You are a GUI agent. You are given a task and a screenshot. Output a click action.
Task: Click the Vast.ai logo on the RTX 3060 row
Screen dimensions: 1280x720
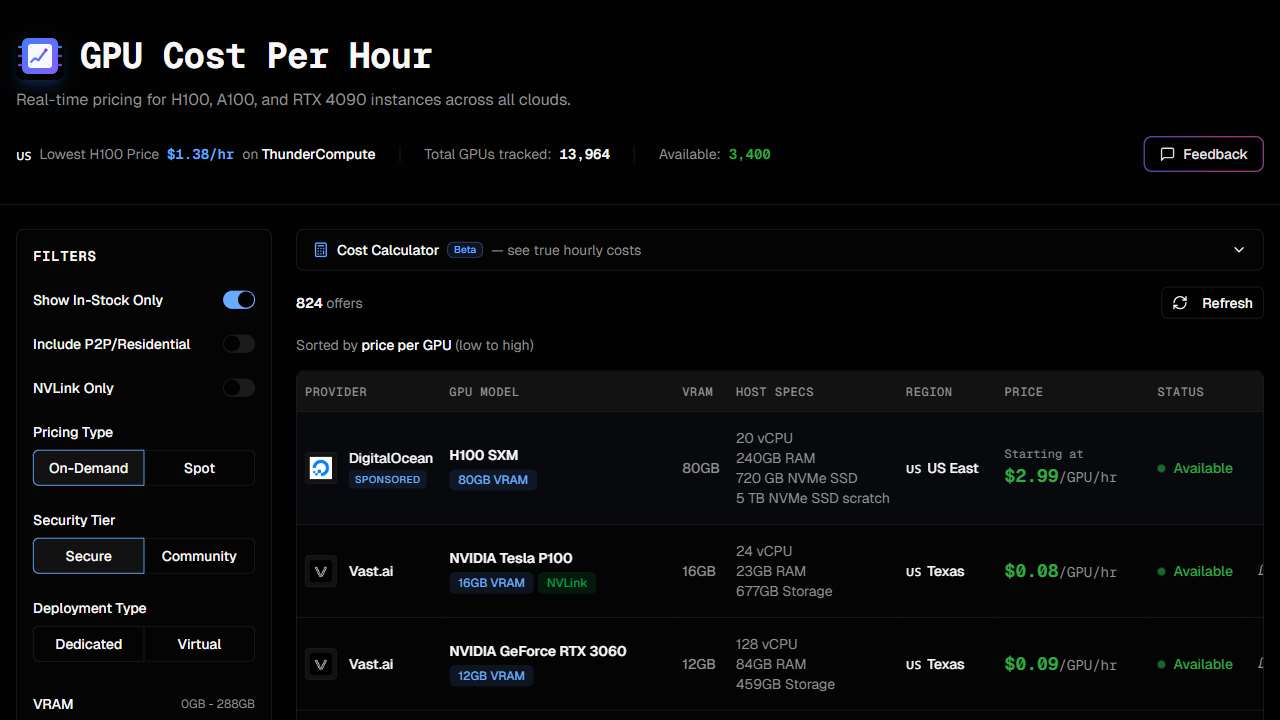pos(320,664)
